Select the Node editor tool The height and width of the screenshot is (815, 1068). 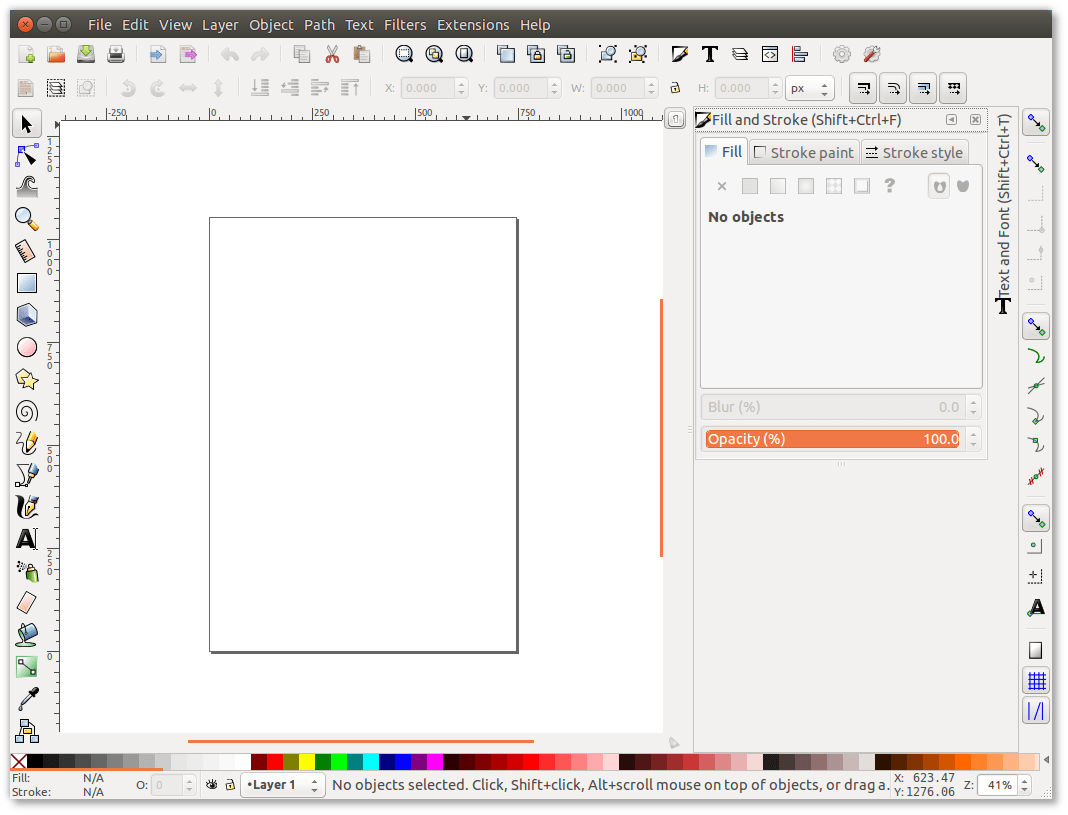pyautogui.click(x=26, y=155)
